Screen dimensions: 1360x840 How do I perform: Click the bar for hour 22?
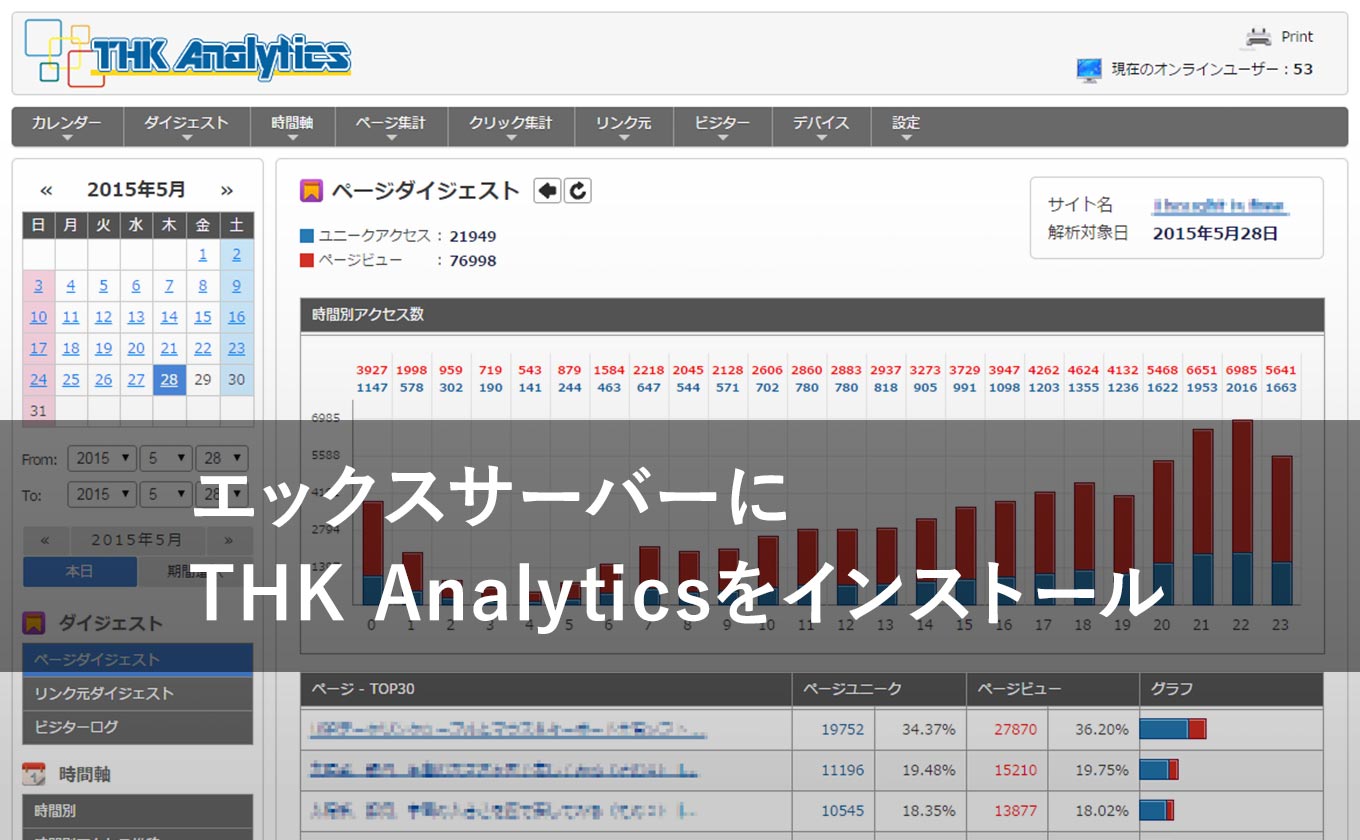pos(1242,512)
